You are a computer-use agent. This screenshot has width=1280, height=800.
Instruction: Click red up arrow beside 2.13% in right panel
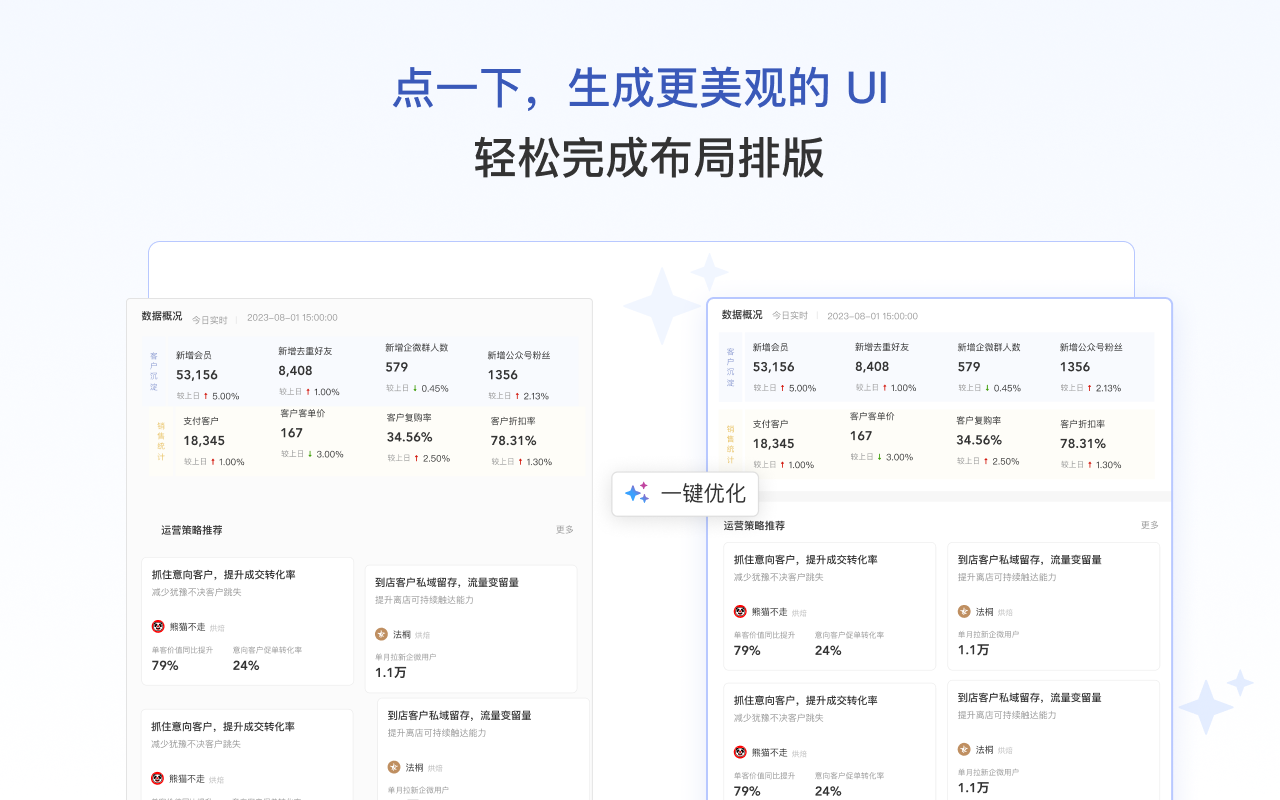[1089, 388]
